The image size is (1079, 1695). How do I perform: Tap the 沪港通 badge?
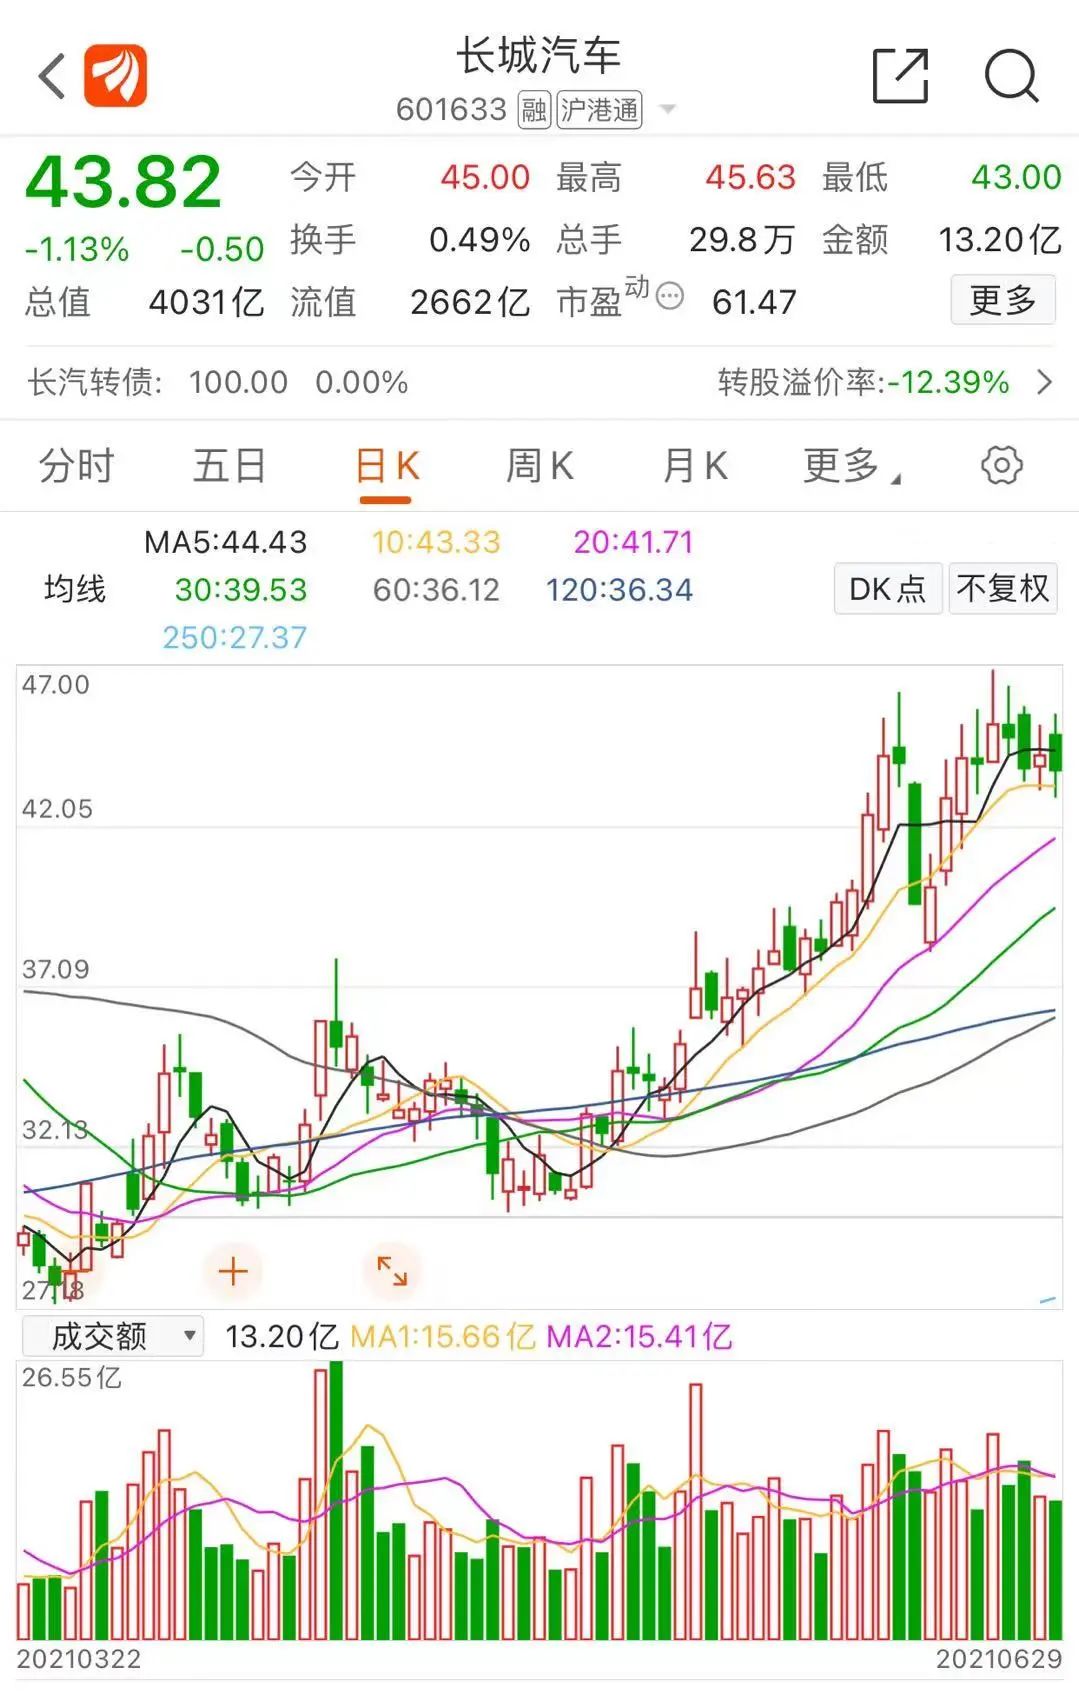[599, 110]
